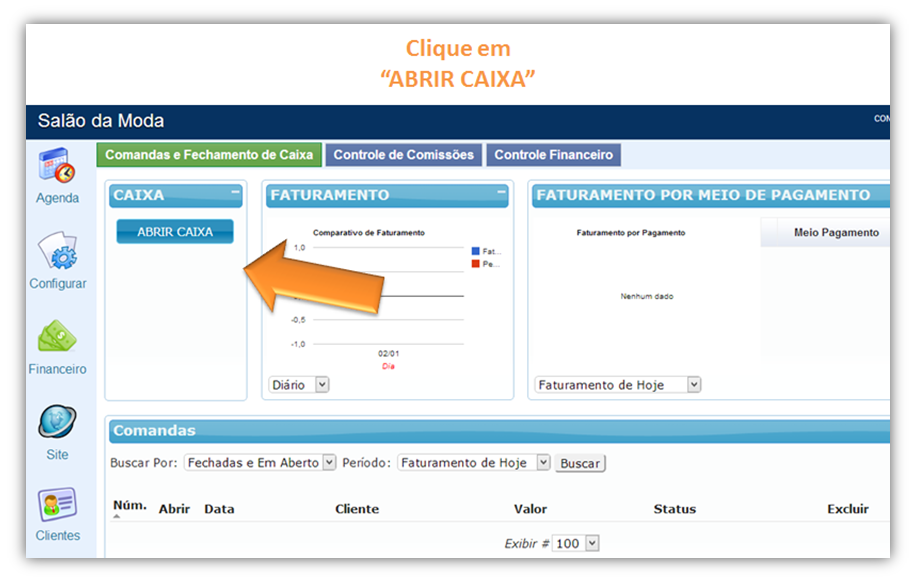Click the Buscar button
Viewport: 923px width, 587px height.
[580, 462]
